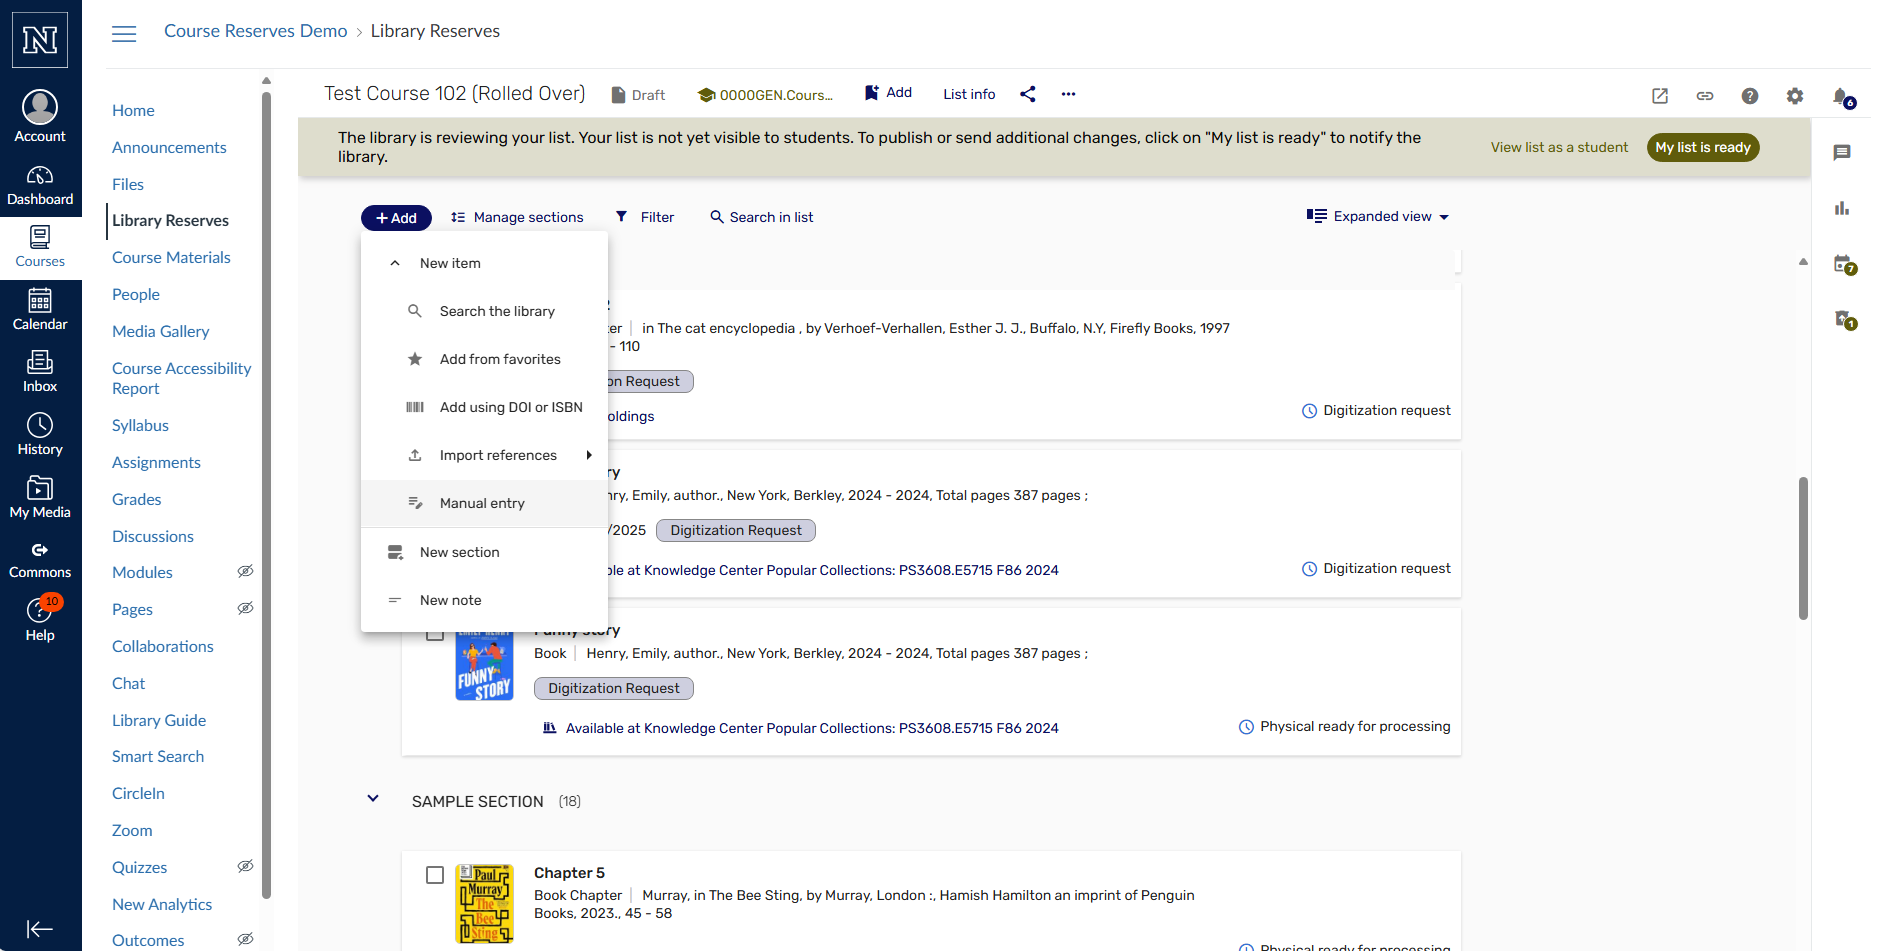This screenshot has width=1888, height=951.
Task: Select Manual entry
Action: 484,504
